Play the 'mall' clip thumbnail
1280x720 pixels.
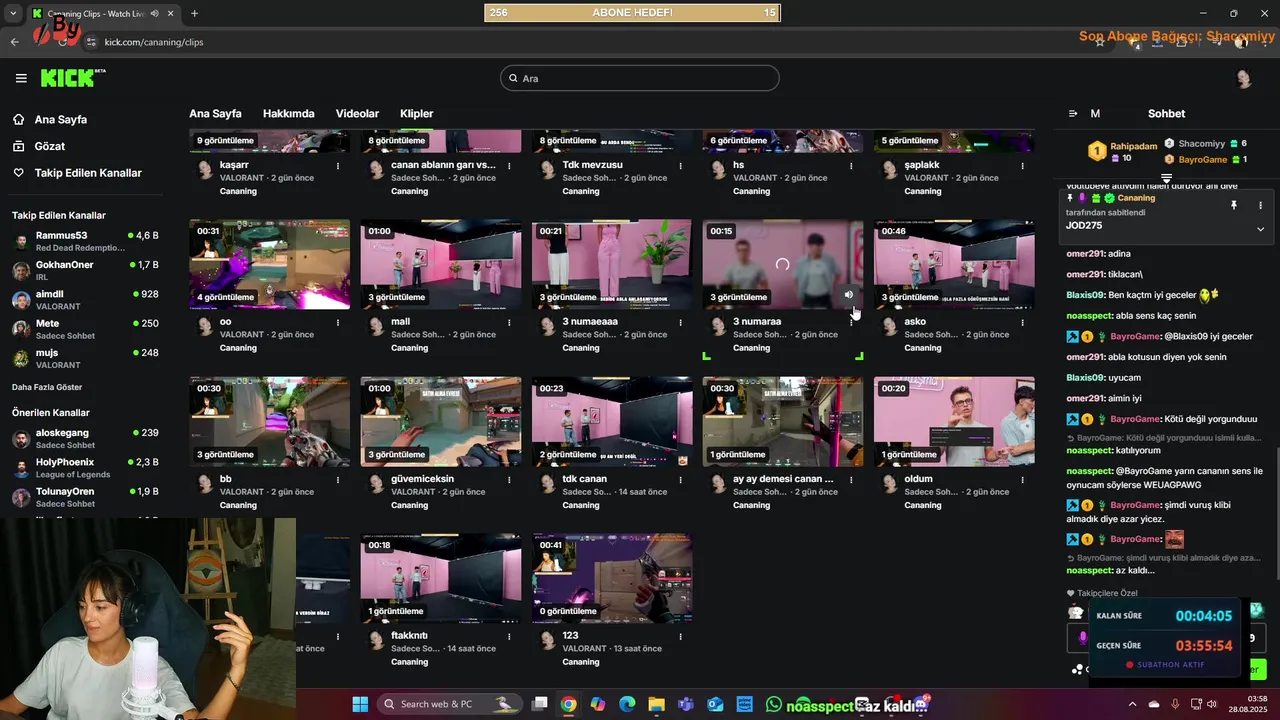pos(441,264)
